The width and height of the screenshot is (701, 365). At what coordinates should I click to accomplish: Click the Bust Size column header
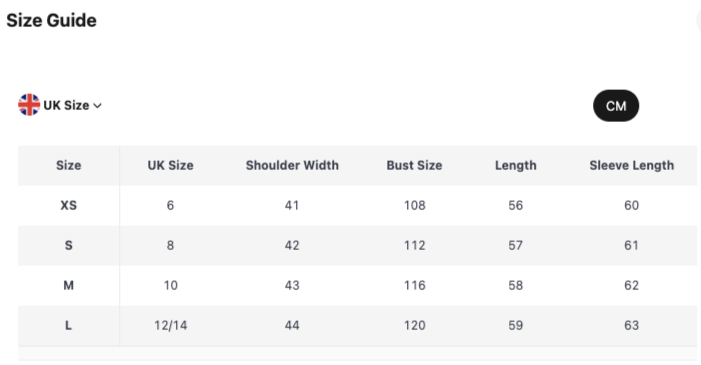[x=414, y=165]
